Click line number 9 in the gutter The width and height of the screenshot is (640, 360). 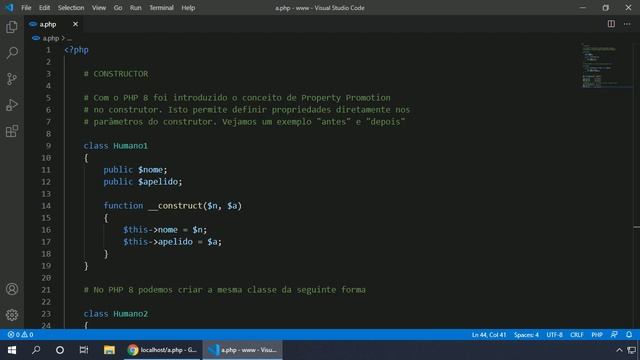(48, 146)
